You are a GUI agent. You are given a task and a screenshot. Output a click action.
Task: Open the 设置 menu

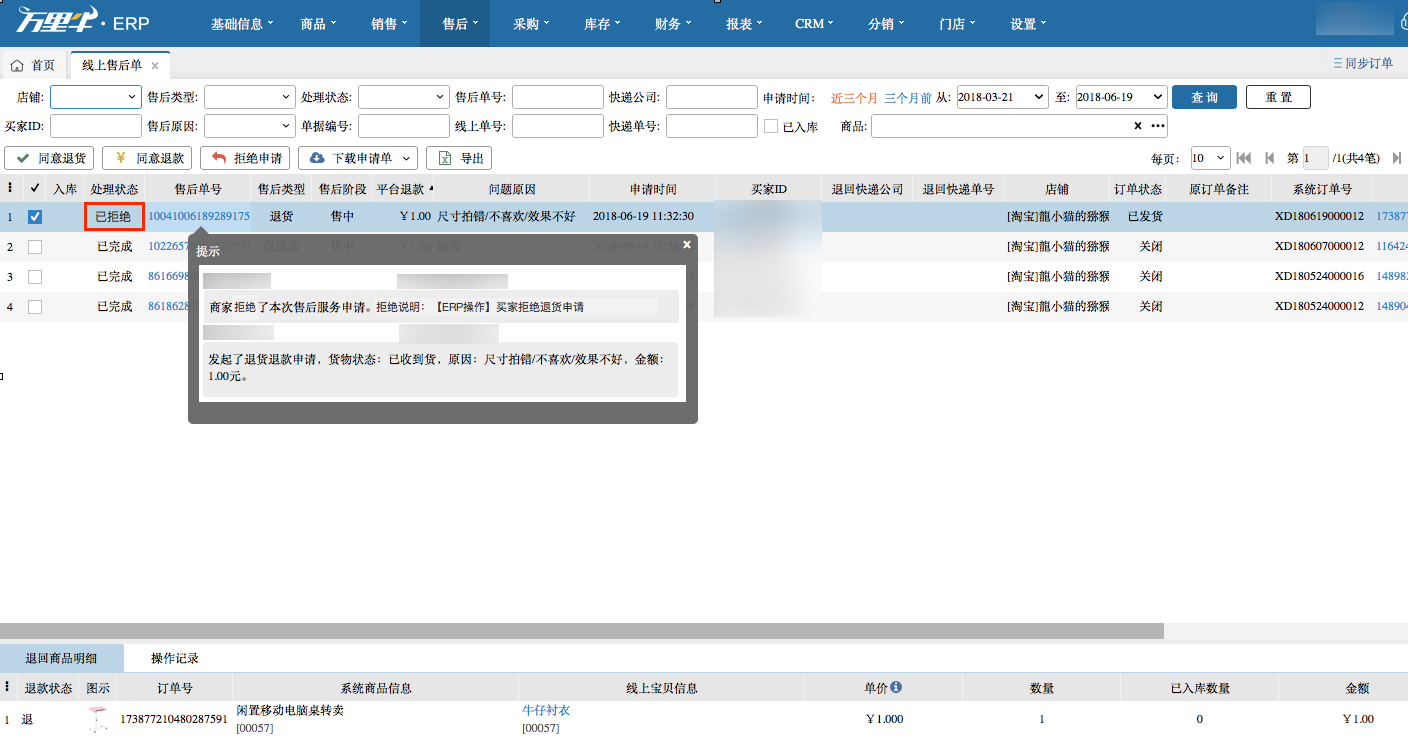pos(1028,23)
